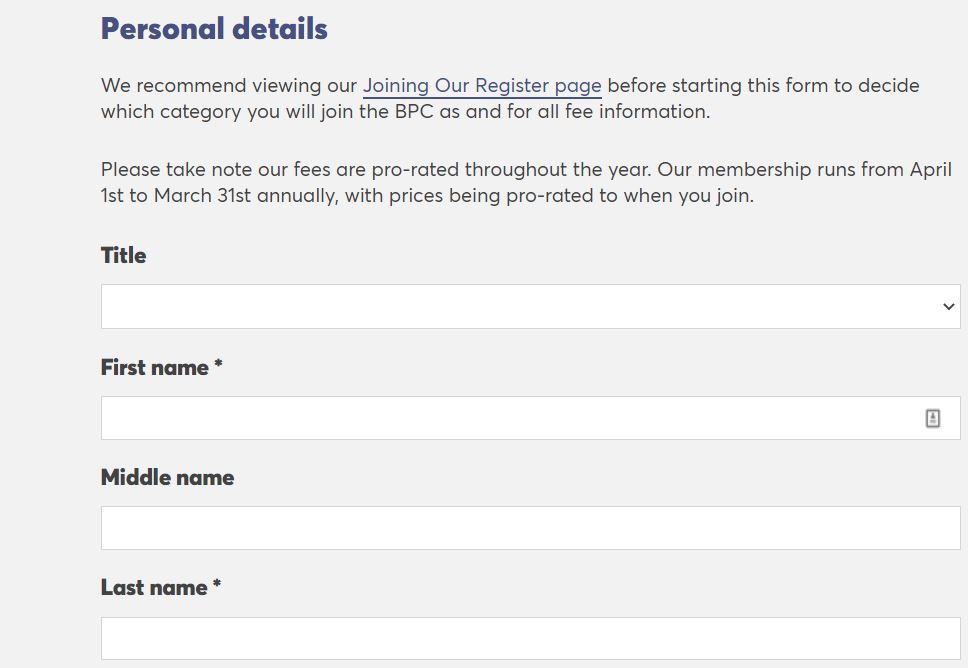Click the pro-rated fees notice paragraph
968x668 pixels.
tap(526, 183)
